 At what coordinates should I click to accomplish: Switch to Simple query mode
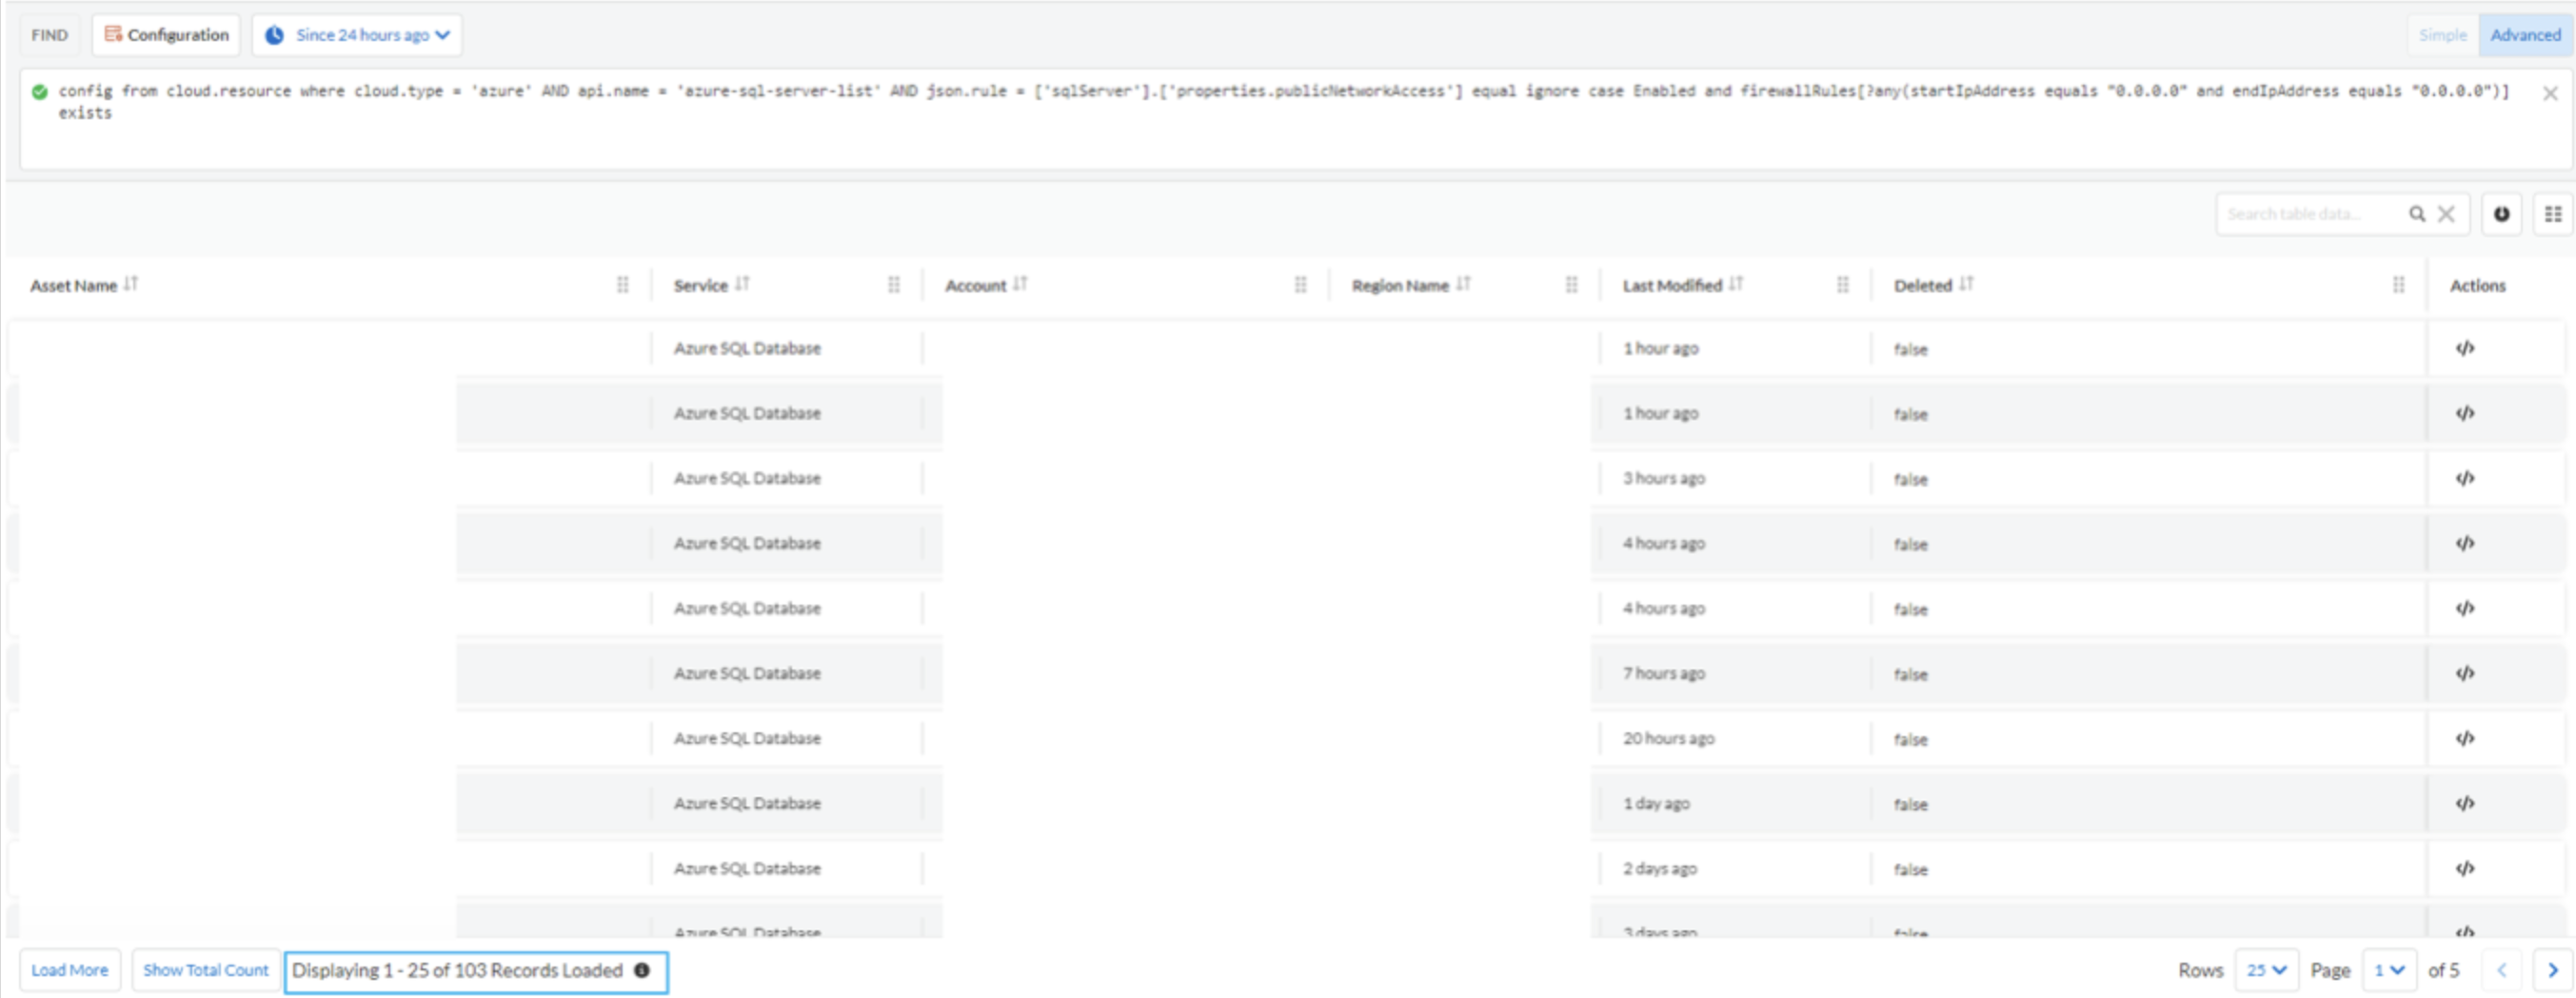(x=2442, y=35)
